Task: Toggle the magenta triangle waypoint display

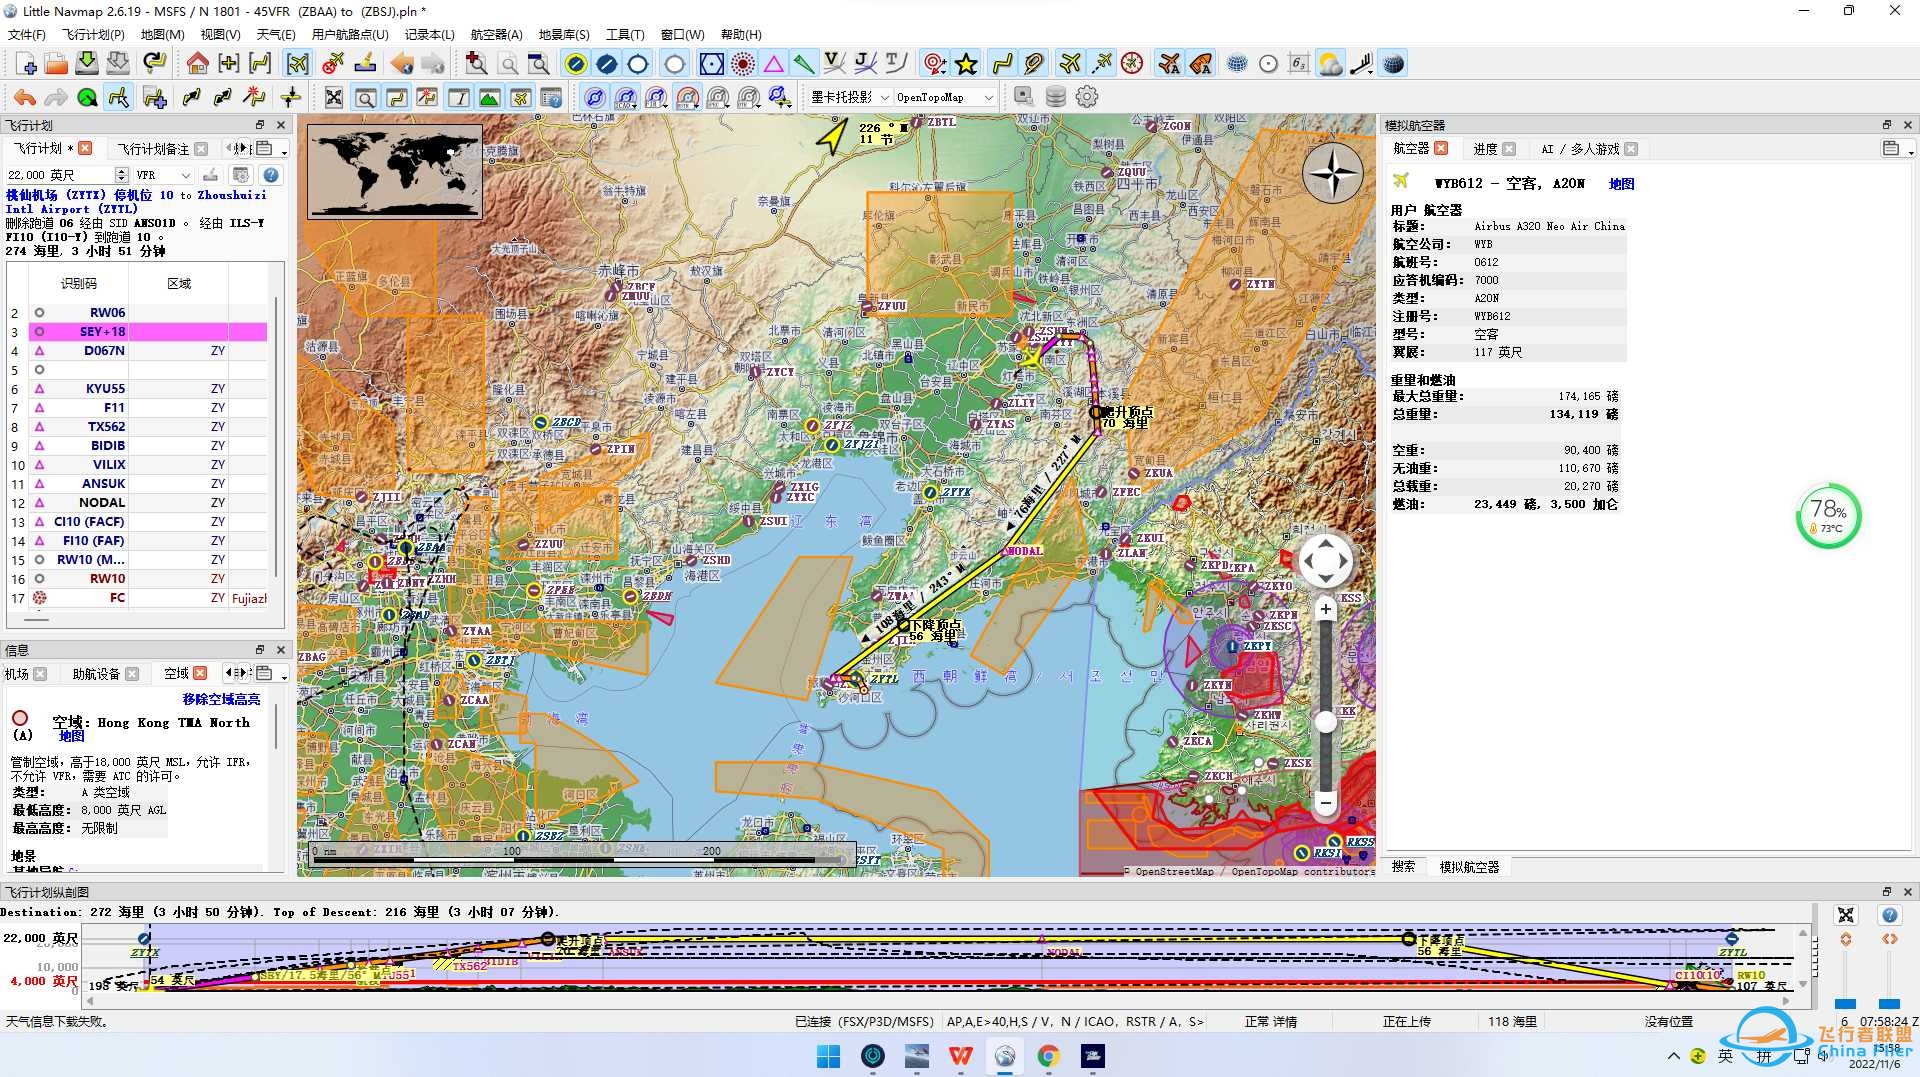Action: pos(774,65)
